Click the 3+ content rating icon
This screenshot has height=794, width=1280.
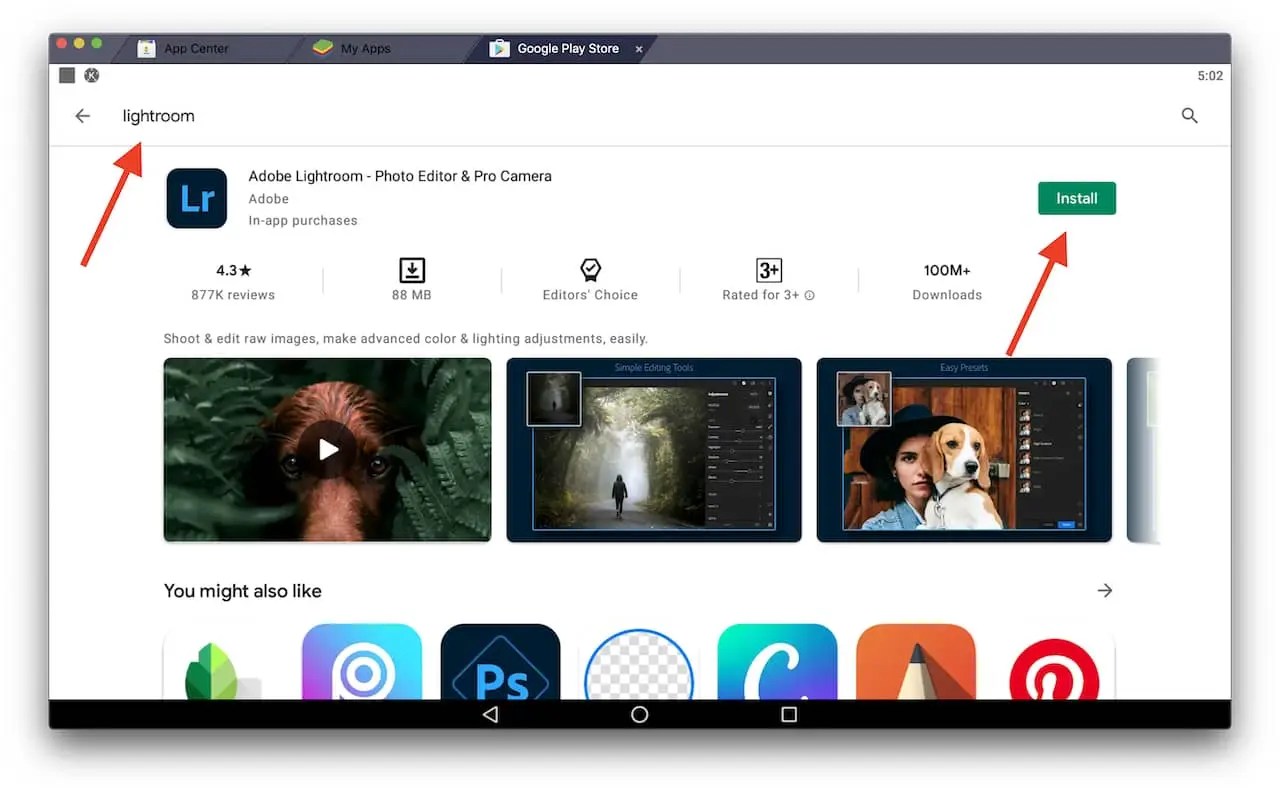click(x=768, y=270)
